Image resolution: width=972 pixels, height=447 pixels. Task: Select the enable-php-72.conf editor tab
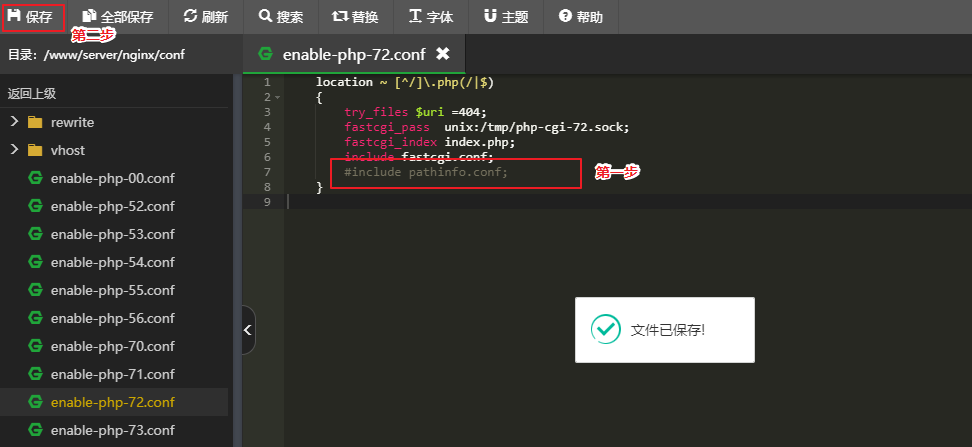[354, 55]
